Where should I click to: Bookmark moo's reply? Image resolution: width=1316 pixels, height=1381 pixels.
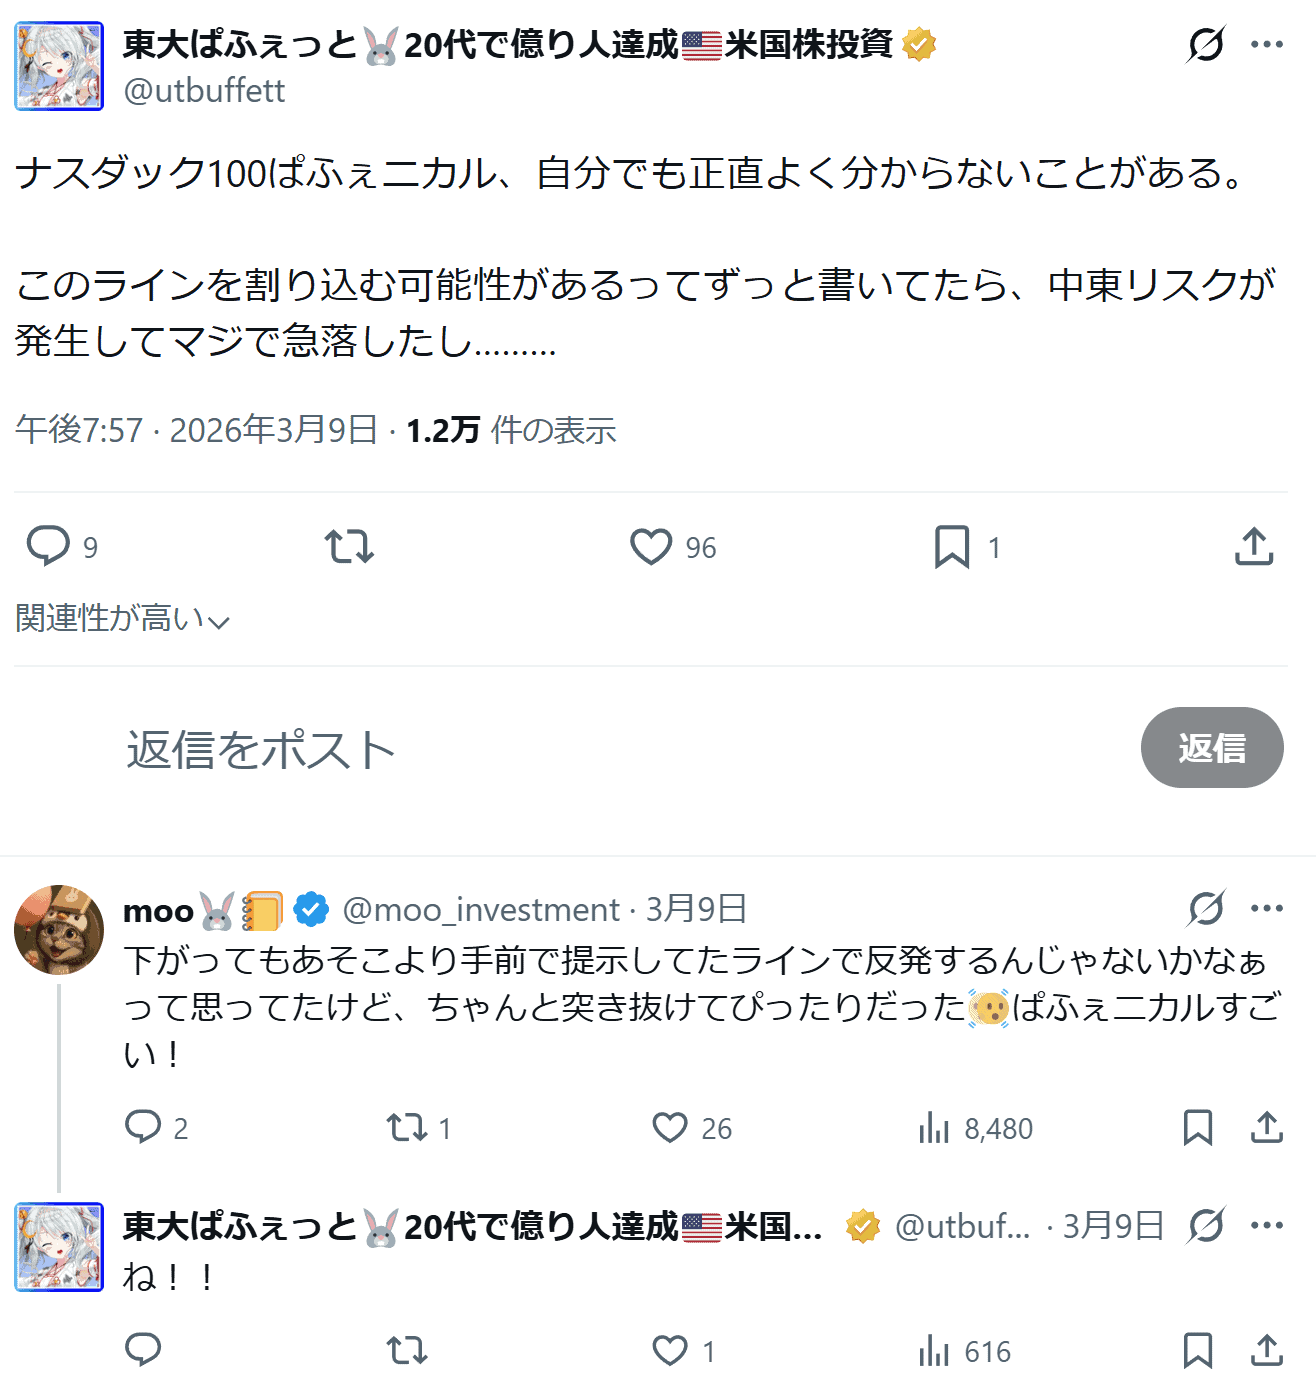1197,1128
